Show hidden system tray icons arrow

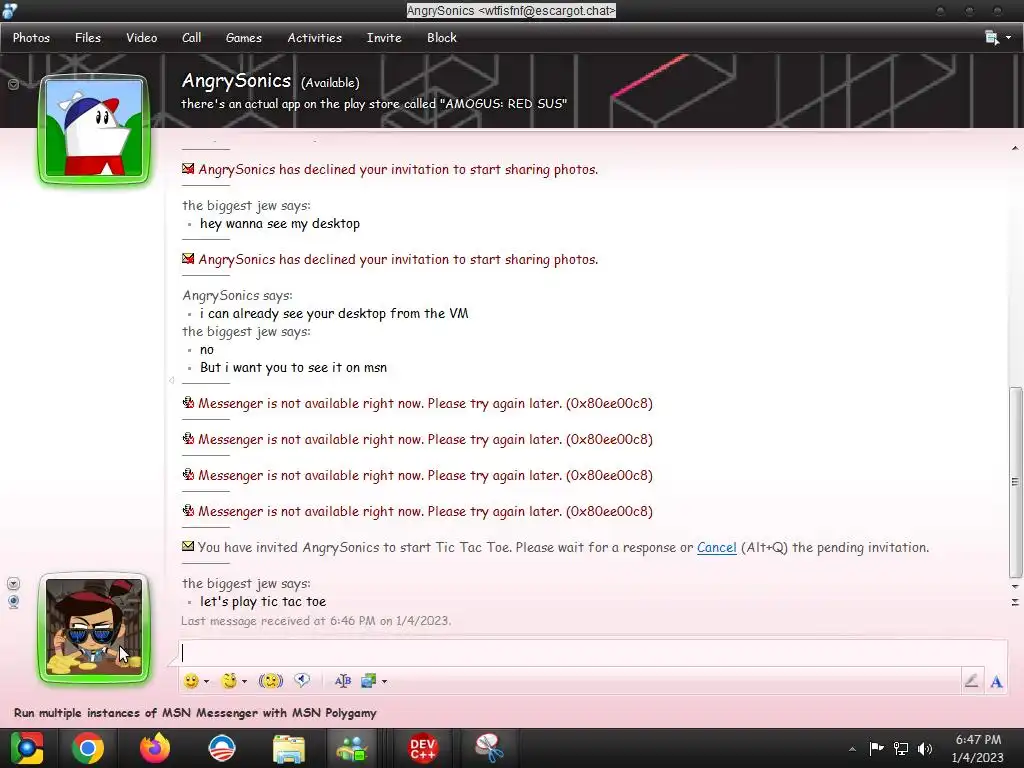[852, 749]
